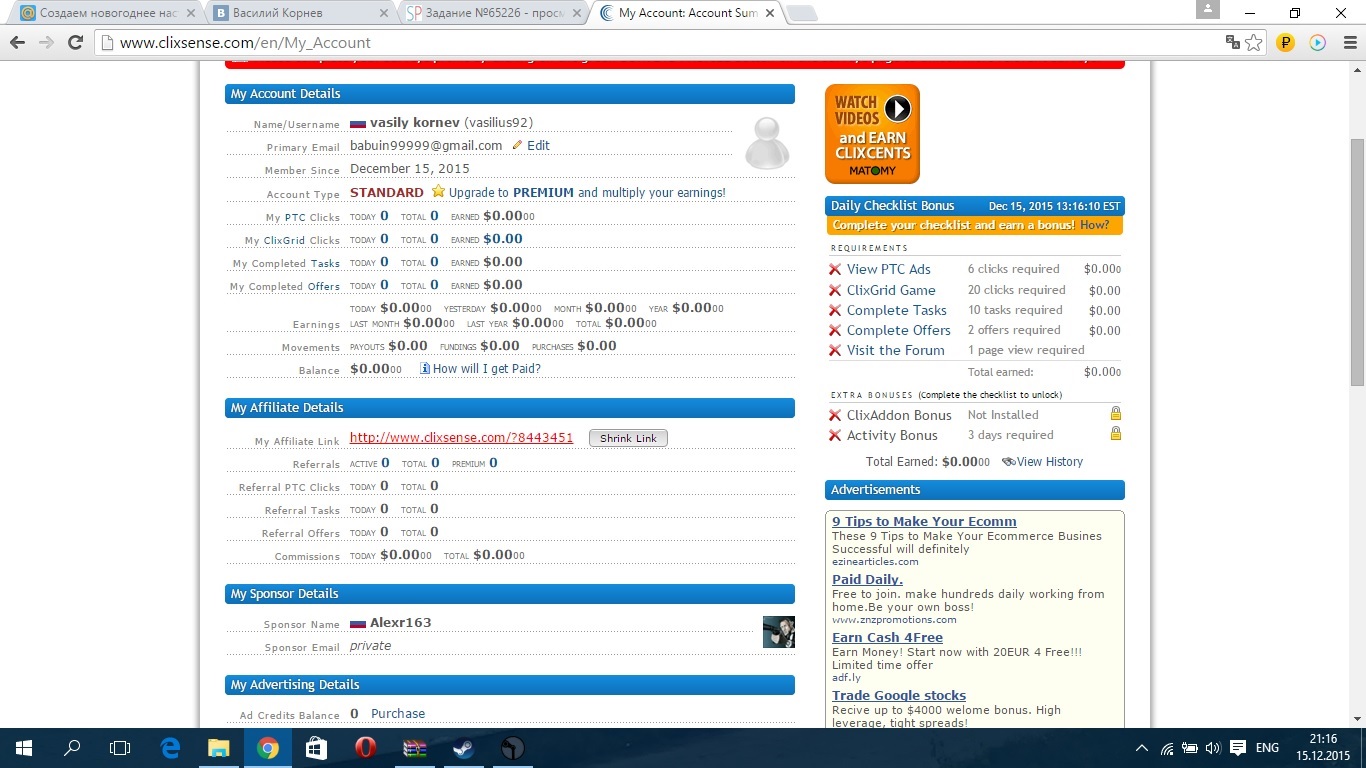Open the colorful play button extension

pyautogui.click(x=1317, y=43)
